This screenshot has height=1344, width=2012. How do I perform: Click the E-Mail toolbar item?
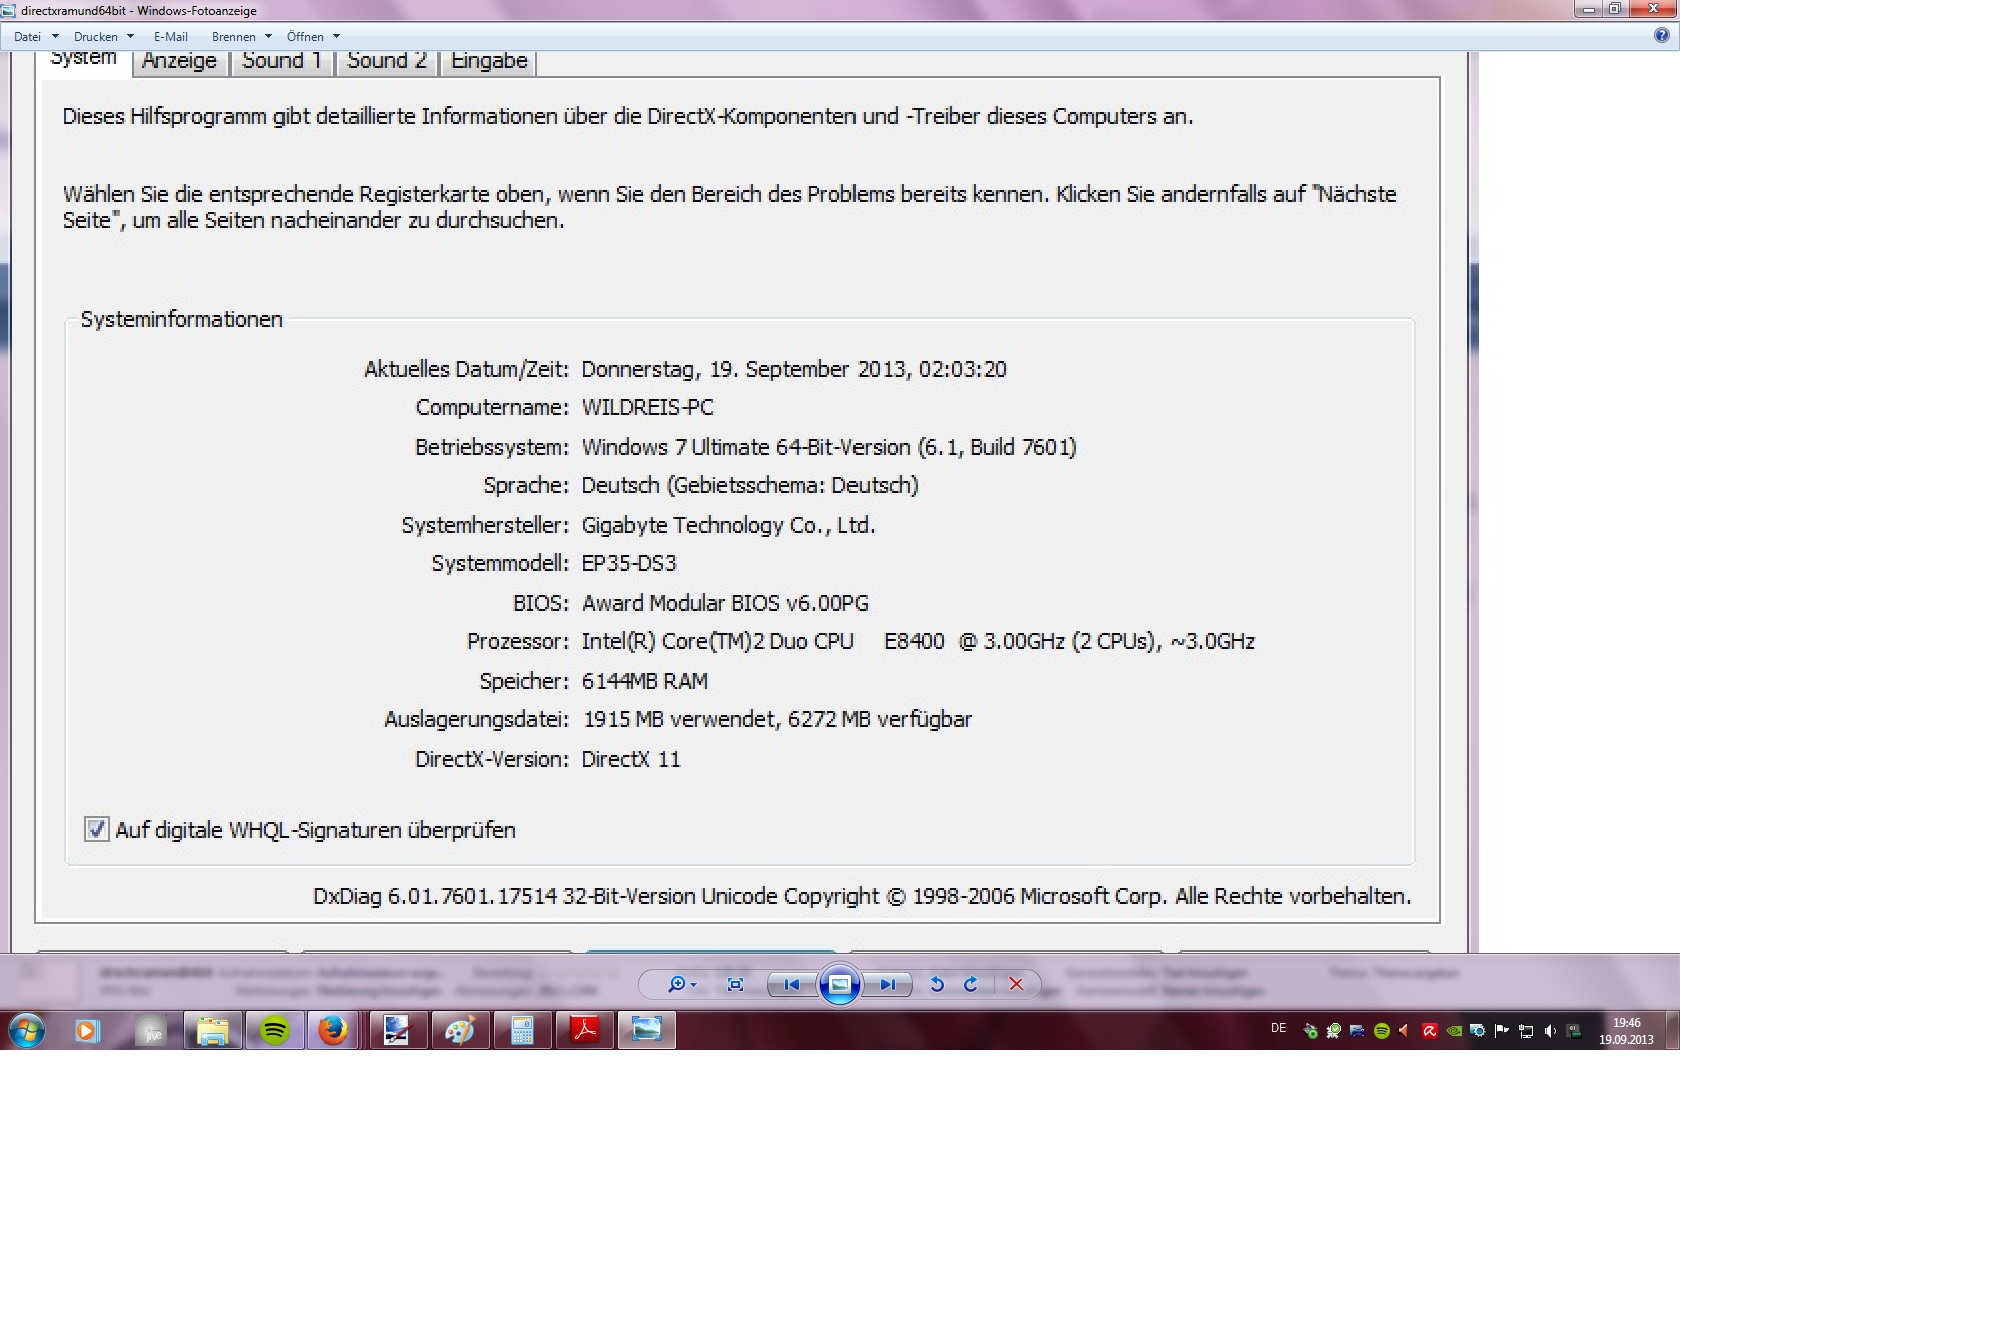171,37
